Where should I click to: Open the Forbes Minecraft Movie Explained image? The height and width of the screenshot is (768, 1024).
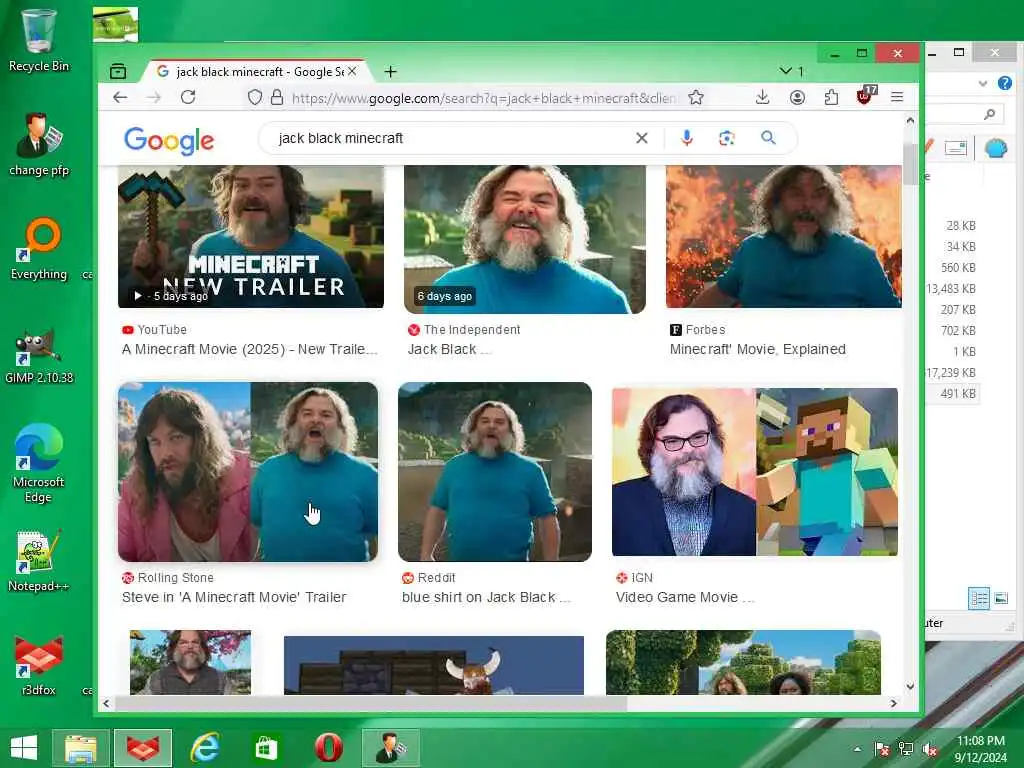[784, 236]
